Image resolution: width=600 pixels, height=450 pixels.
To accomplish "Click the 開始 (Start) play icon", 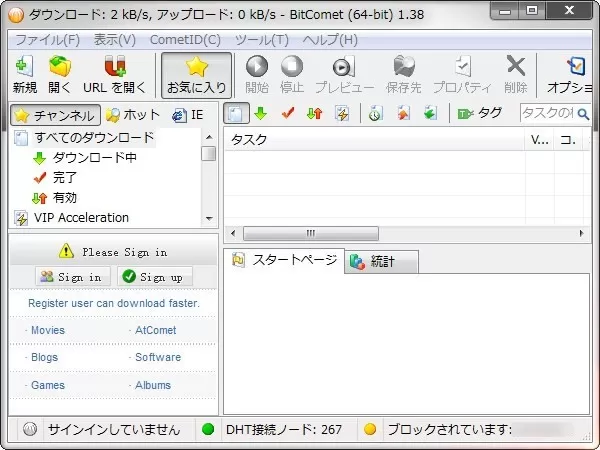I will point(257,67).
